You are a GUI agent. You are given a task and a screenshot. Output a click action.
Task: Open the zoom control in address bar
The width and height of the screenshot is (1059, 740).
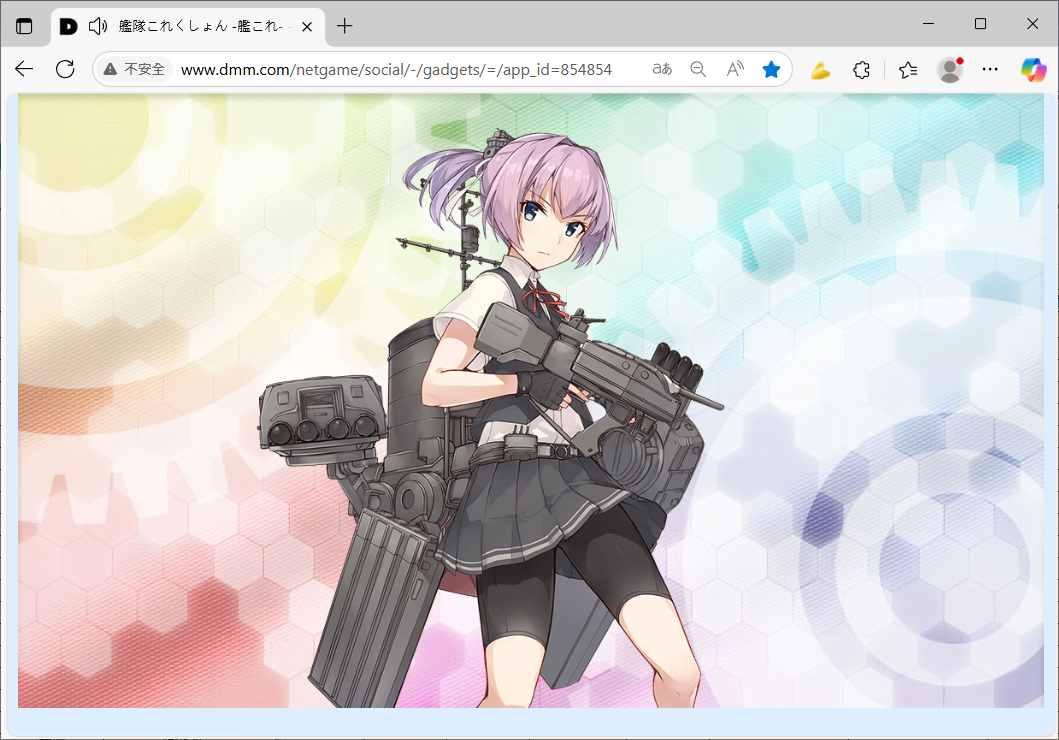(x=698, y=69)
